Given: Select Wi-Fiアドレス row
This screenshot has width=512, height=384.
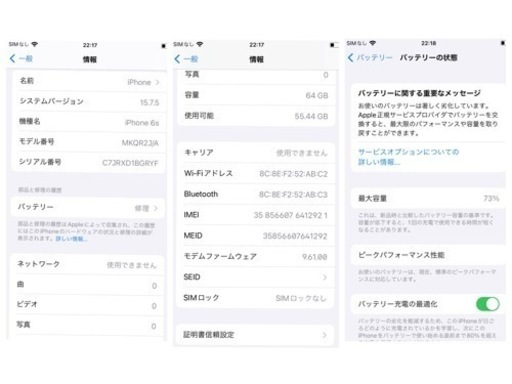Looking at the screenshot, I should pos(256,173).
